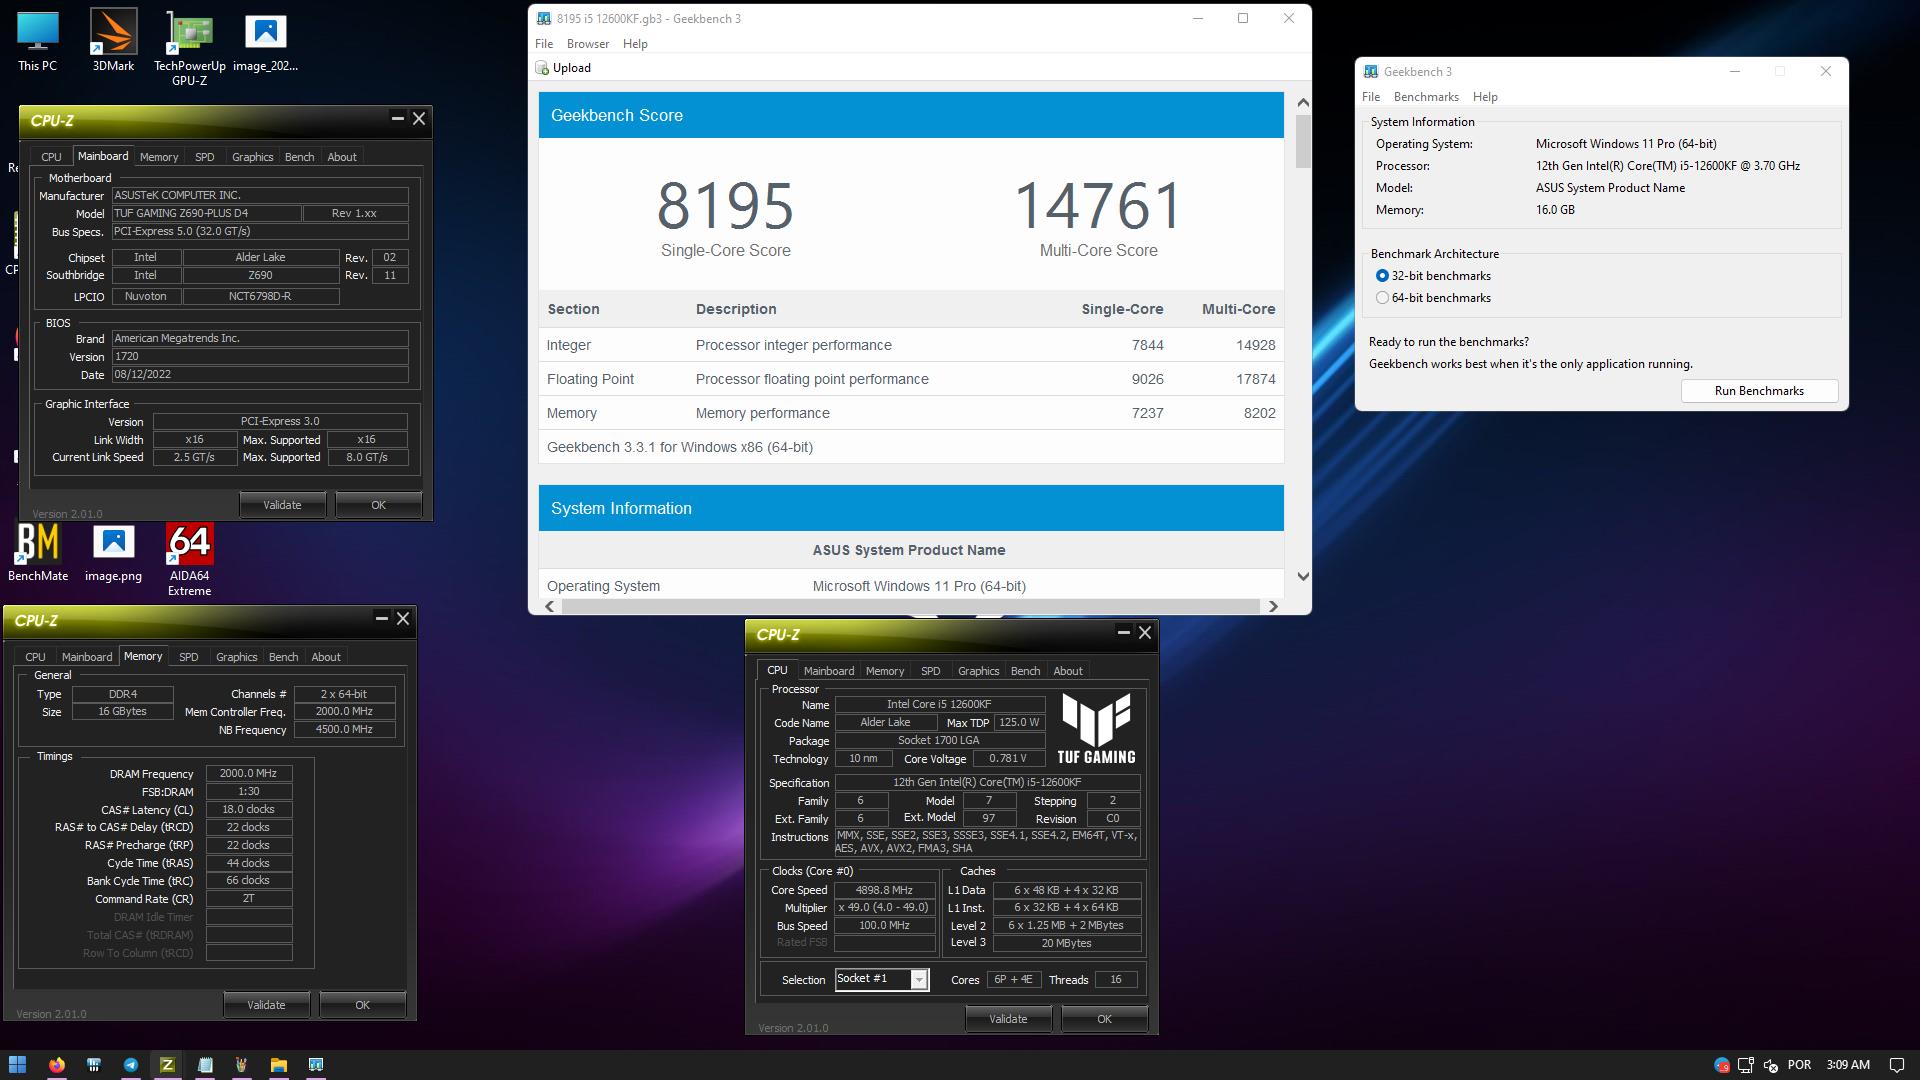This screenshot has width=1920, height=1080.
Task: Open File Explorer from the taskbar
Action: click(x=278, y=1064)
